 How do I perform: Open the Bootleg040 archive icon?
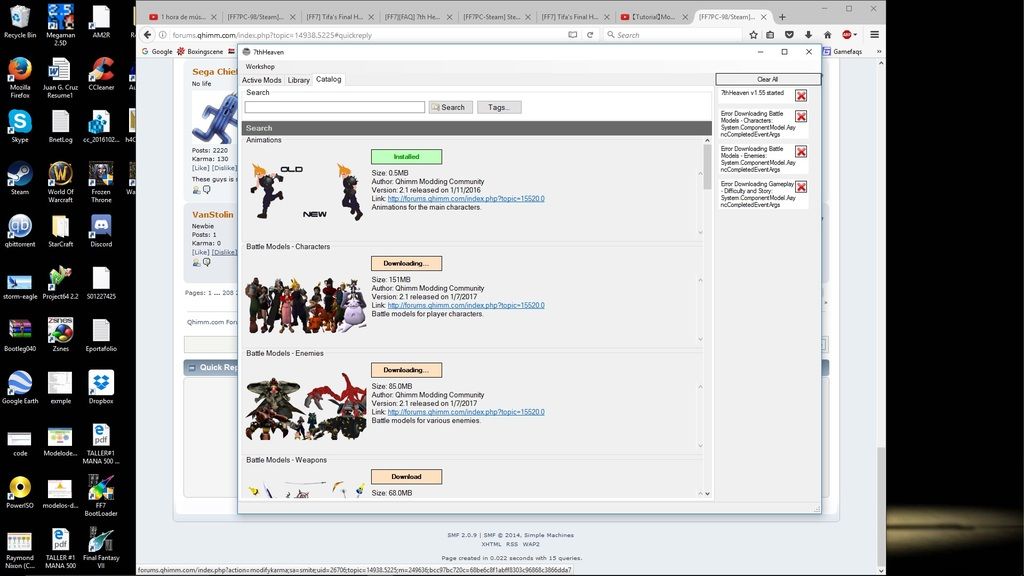click(x=20, y=335)
